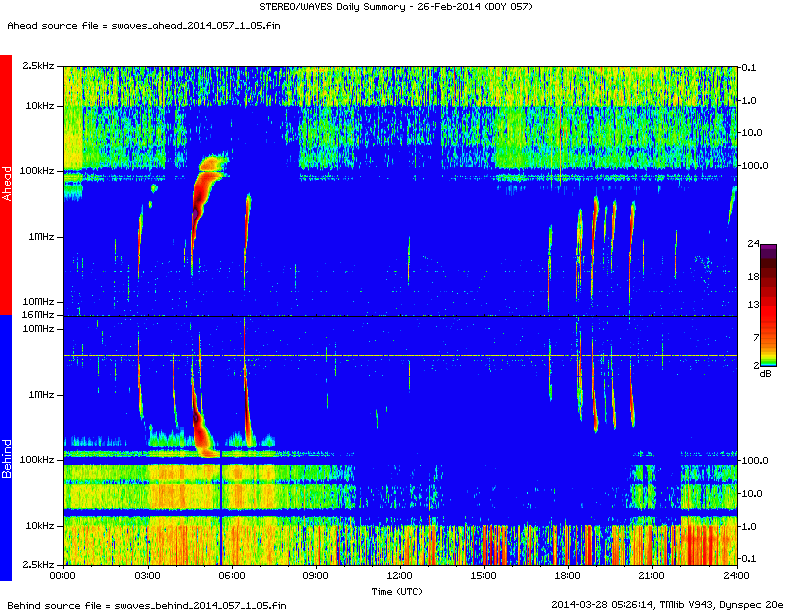Click the Ahead panel right-axis 10.0 label
792x612 pixels.
752,133
